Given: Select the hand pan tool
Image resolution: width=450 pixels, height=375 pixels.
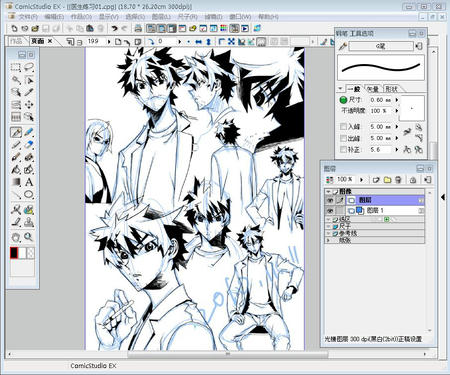Looking at the screenshot, I should point(16,237).
